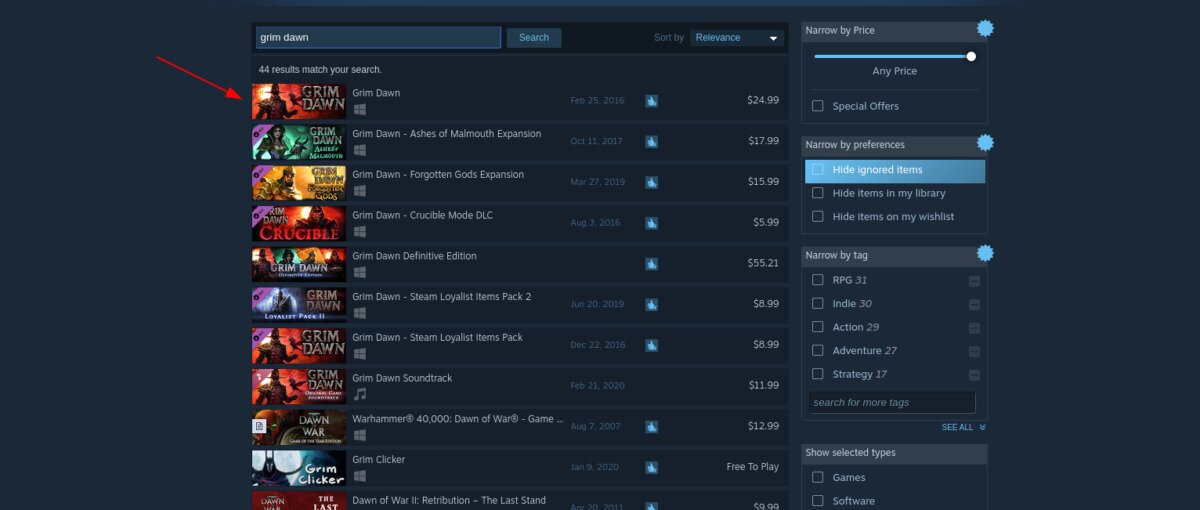The height and width of the screenshot is (510, 1200).
Task: Filter results by RPG tag
Action: (x=818, y=280)
